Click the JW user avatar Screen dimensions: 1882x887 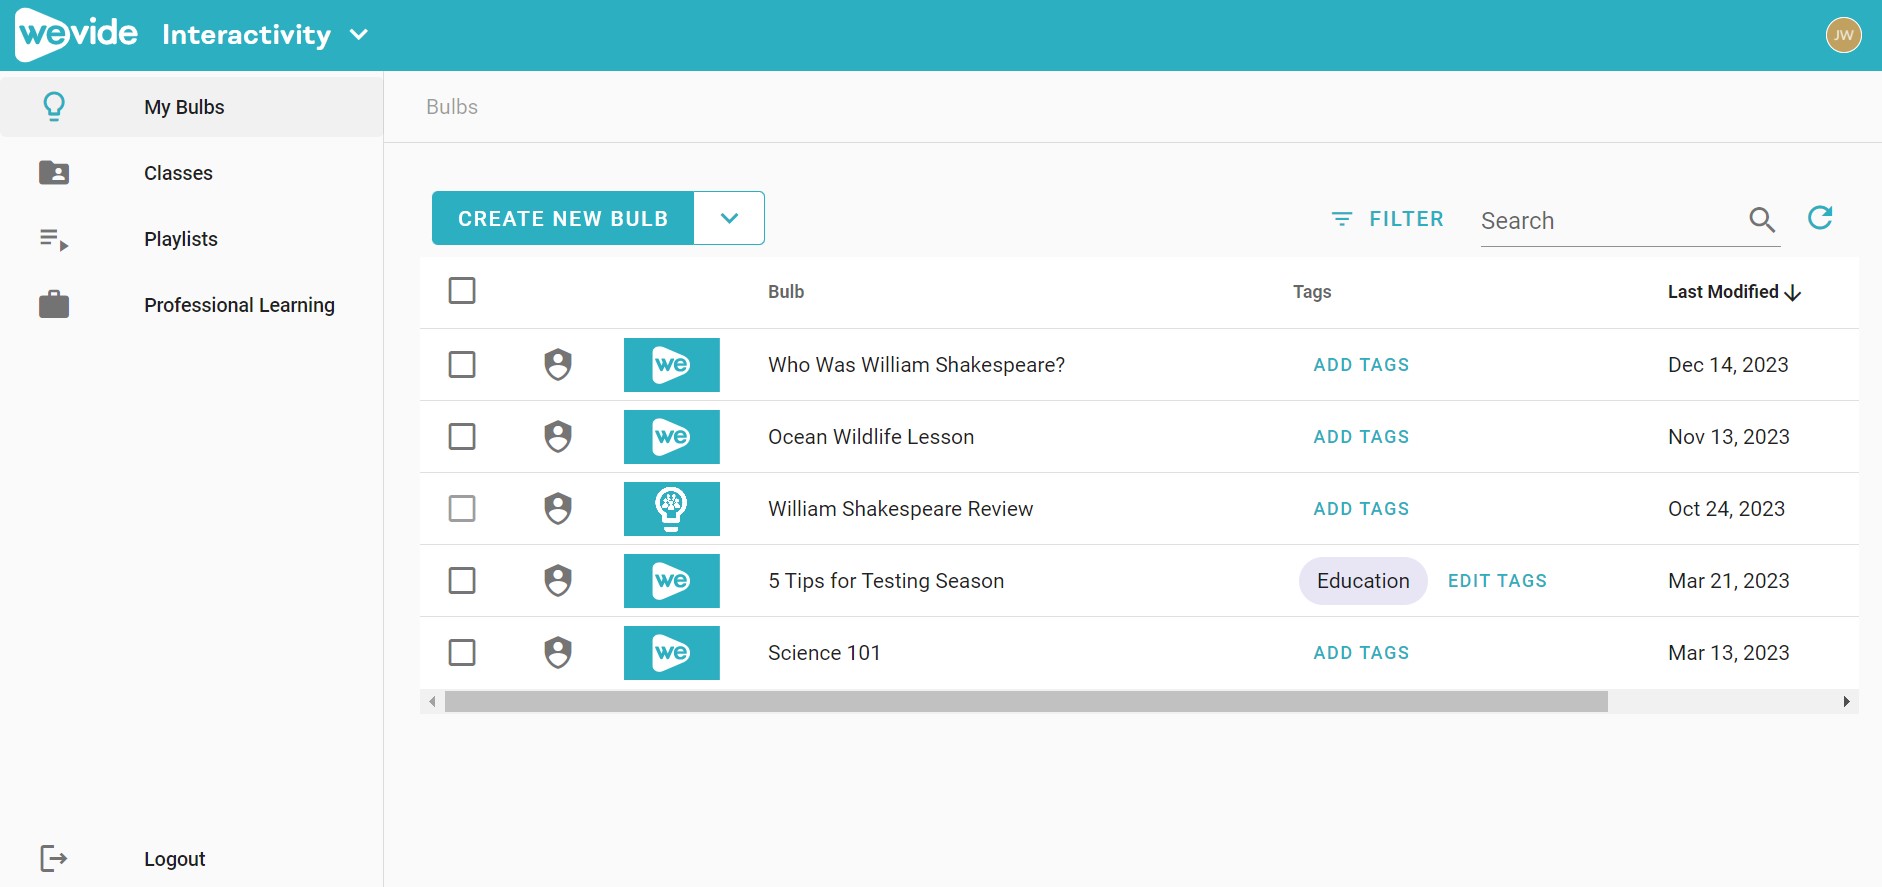click(1843, 35)
